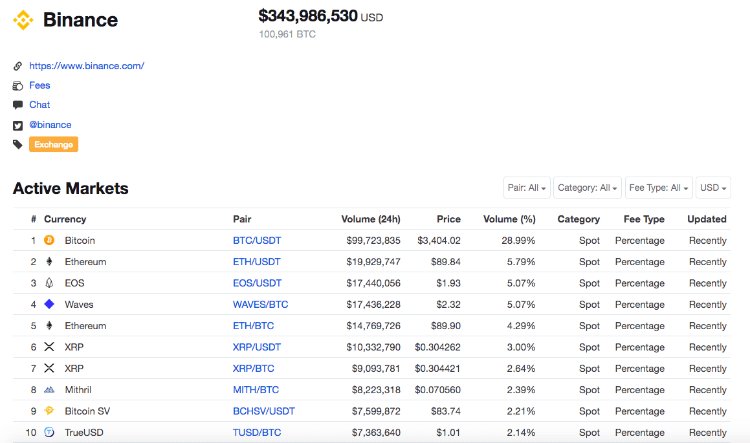Image resolution: width=750 pixels, height=443 pixels.
Task: Open the TUSD/BTC pair link
Action: pos(257,432)
